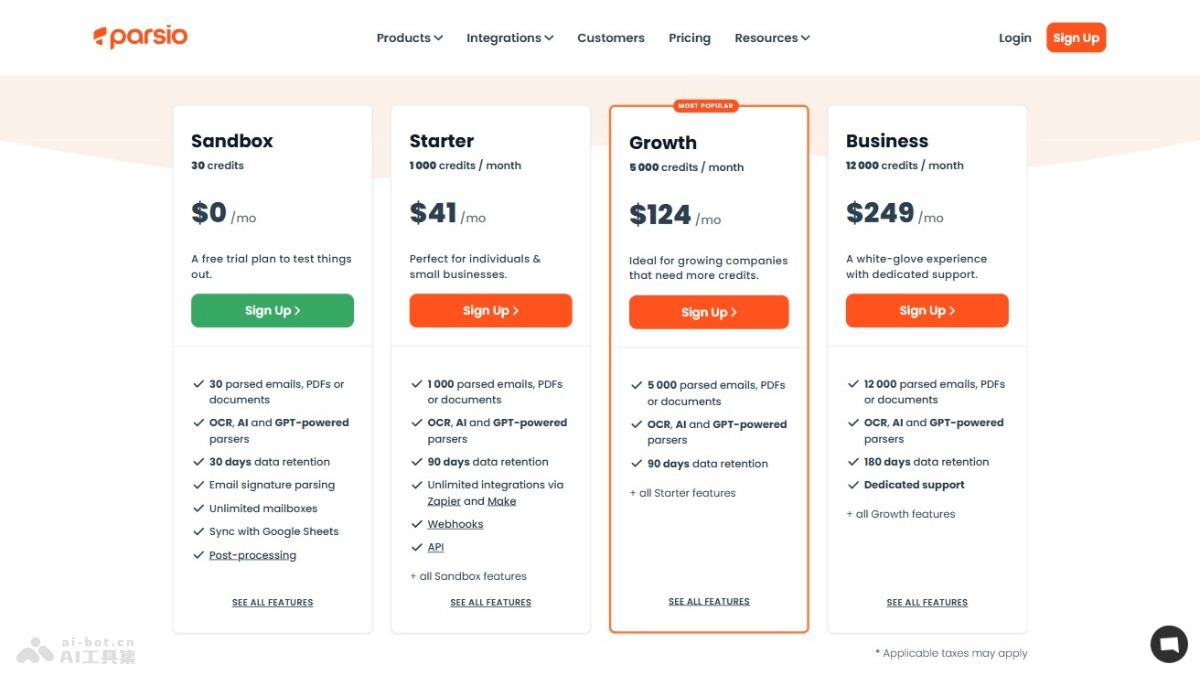Follow the Zapier integration link
Screen dimensions: 1200x675
[444, 501]
